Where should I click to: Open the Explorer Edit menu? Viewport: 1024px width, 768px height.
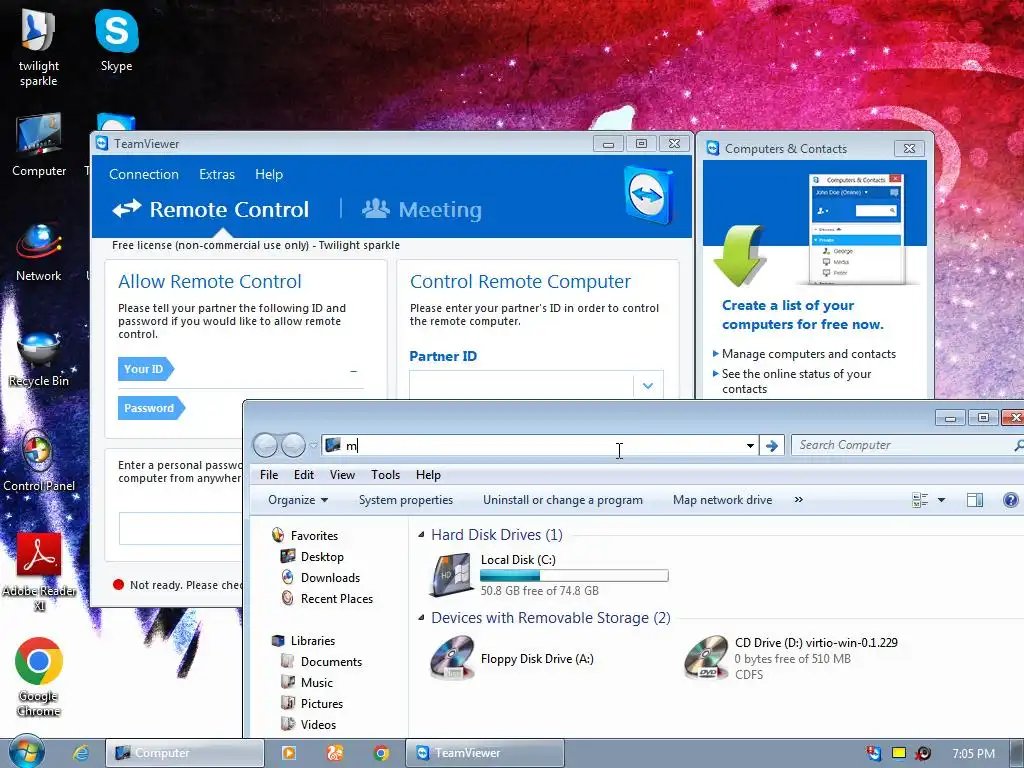click(x=304, y=475)
